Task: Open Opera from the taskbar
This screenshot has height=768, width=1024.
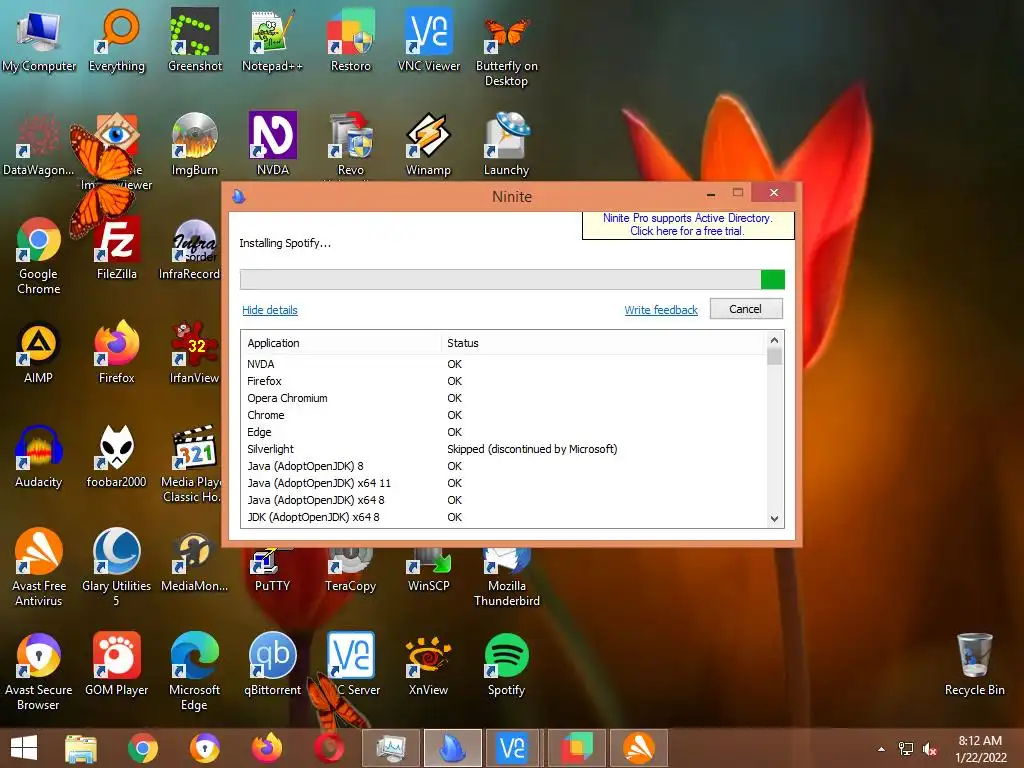Action: tap(328, 748)
